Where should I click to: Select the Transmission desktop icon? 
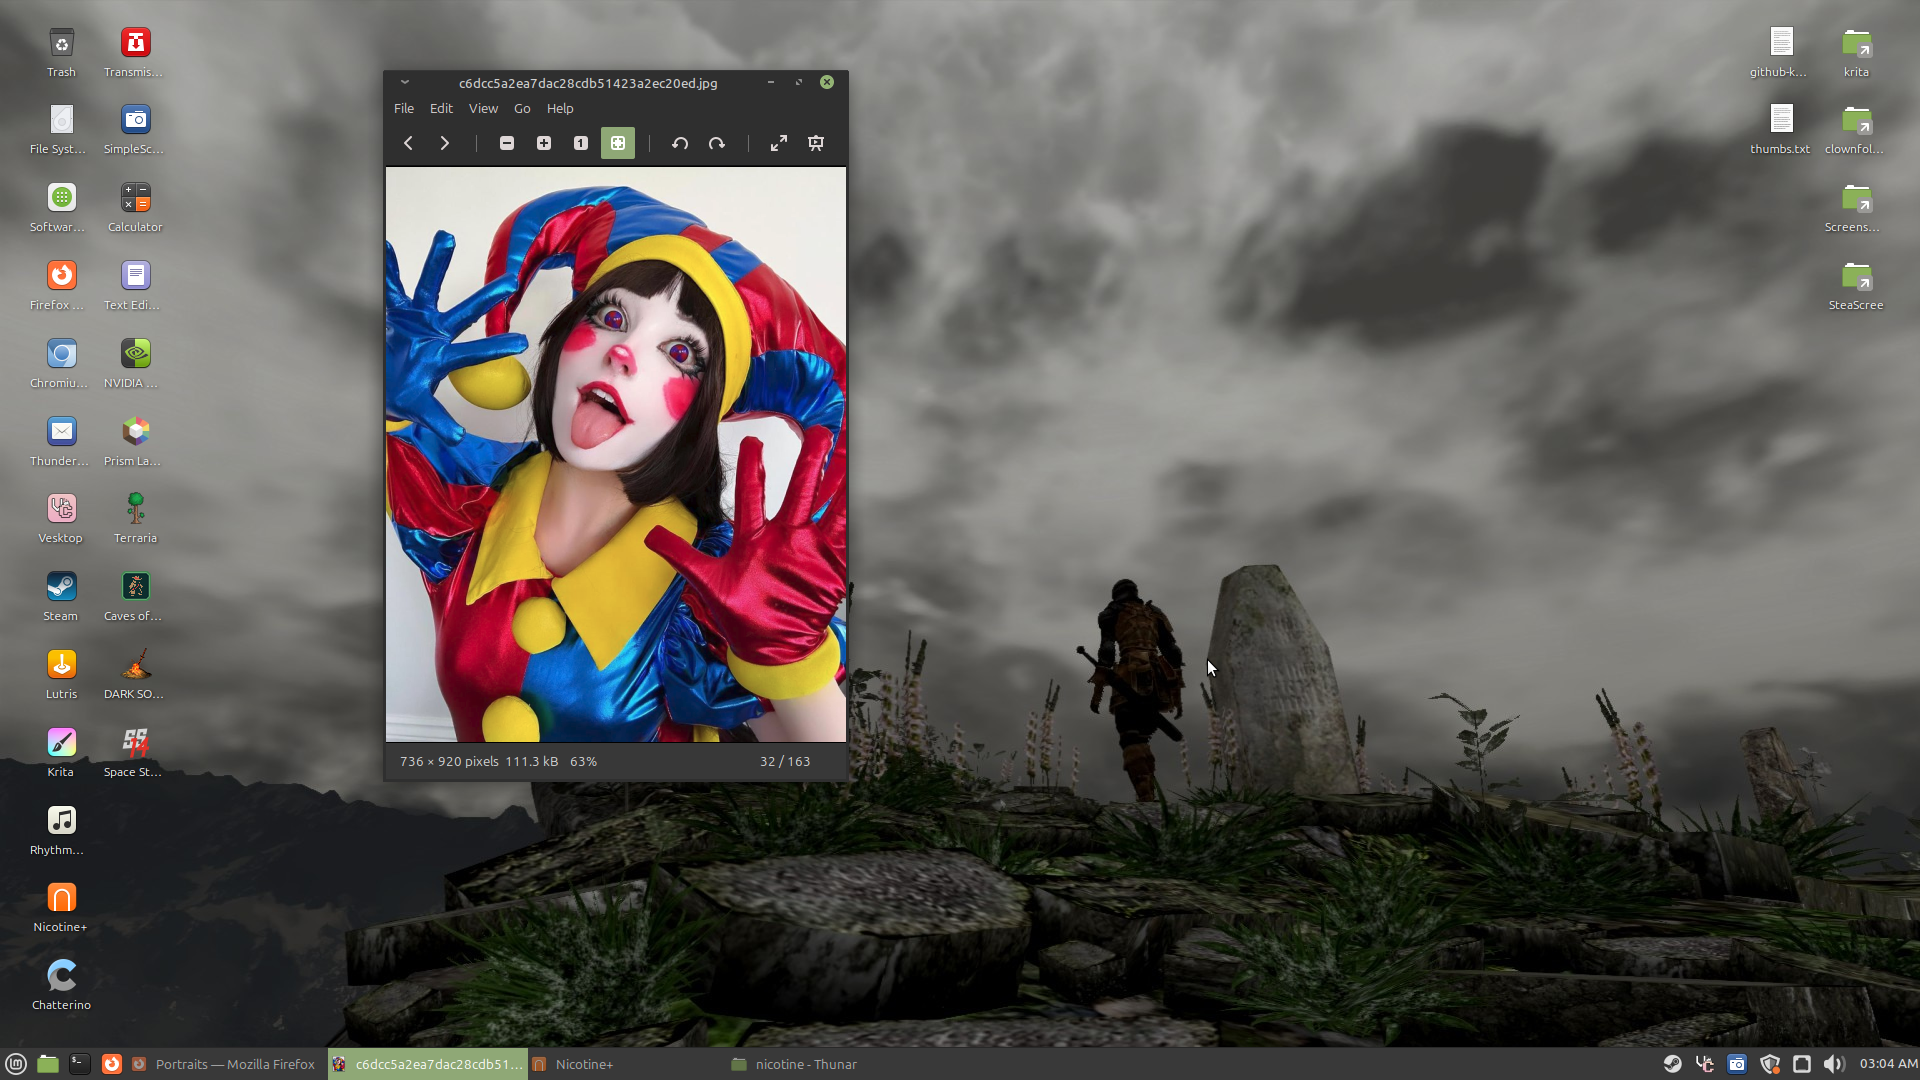(134, 52)
